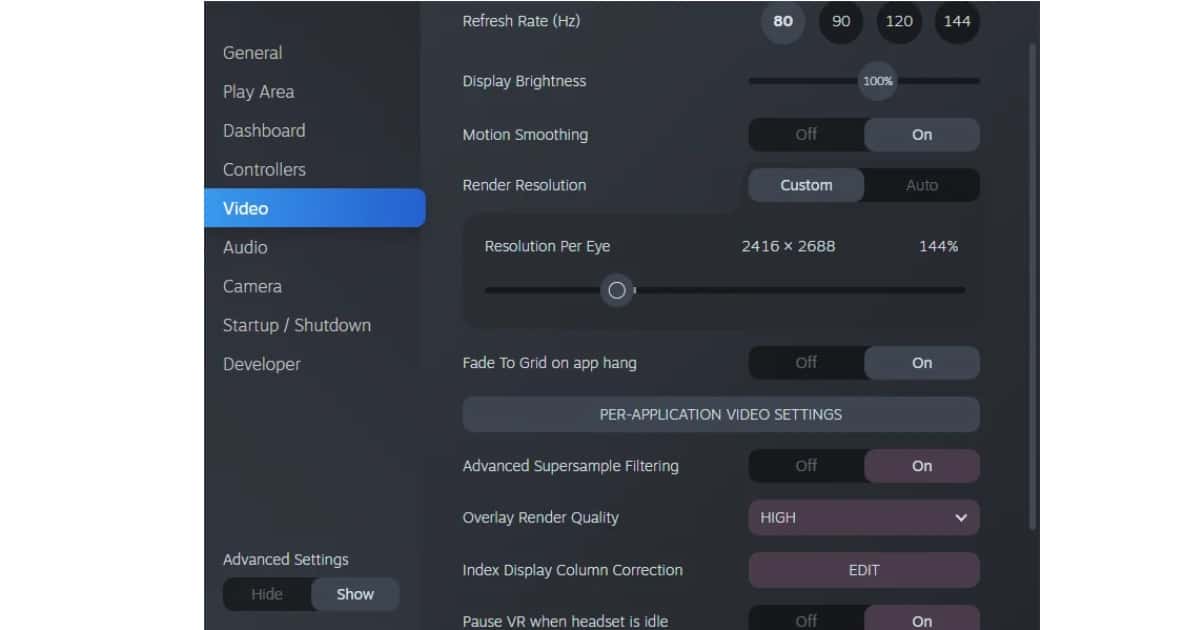Click EDIT for Index Display Column Correction
The height and width of the screenshot is (630, 1200).
[863, 570]
